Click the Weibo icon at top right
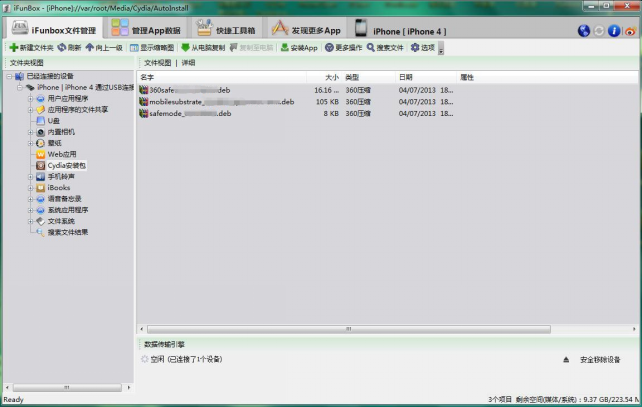 coord(631,31)
